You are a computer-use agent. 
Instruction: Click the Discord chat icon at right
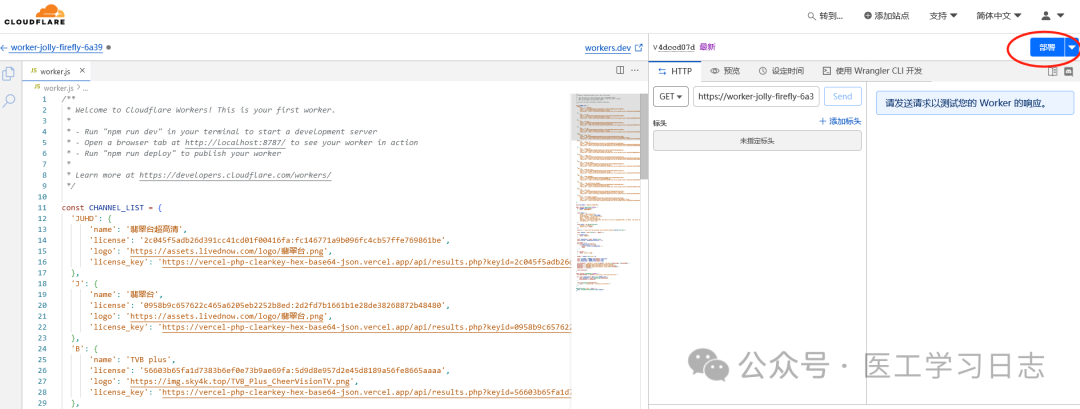1069,71
